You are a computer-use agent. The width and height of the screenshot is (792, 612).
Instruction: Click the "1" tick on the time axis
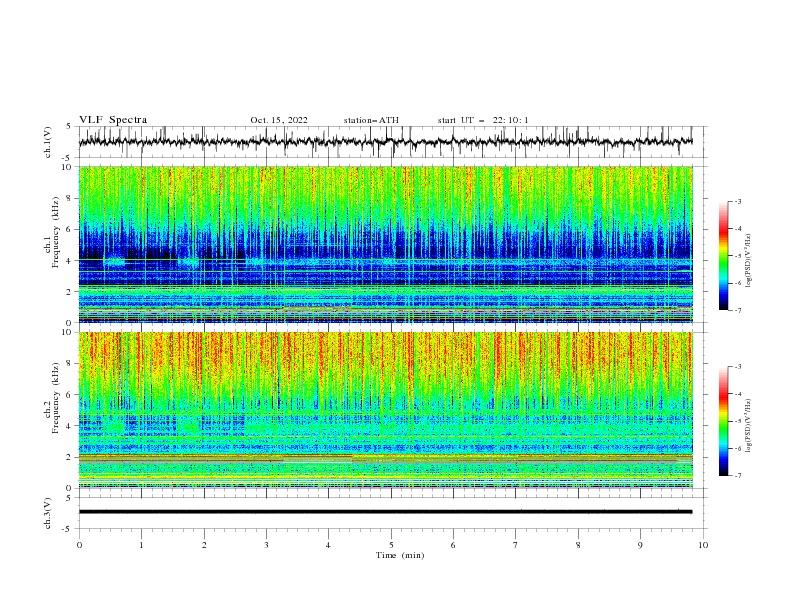point(141,545)
